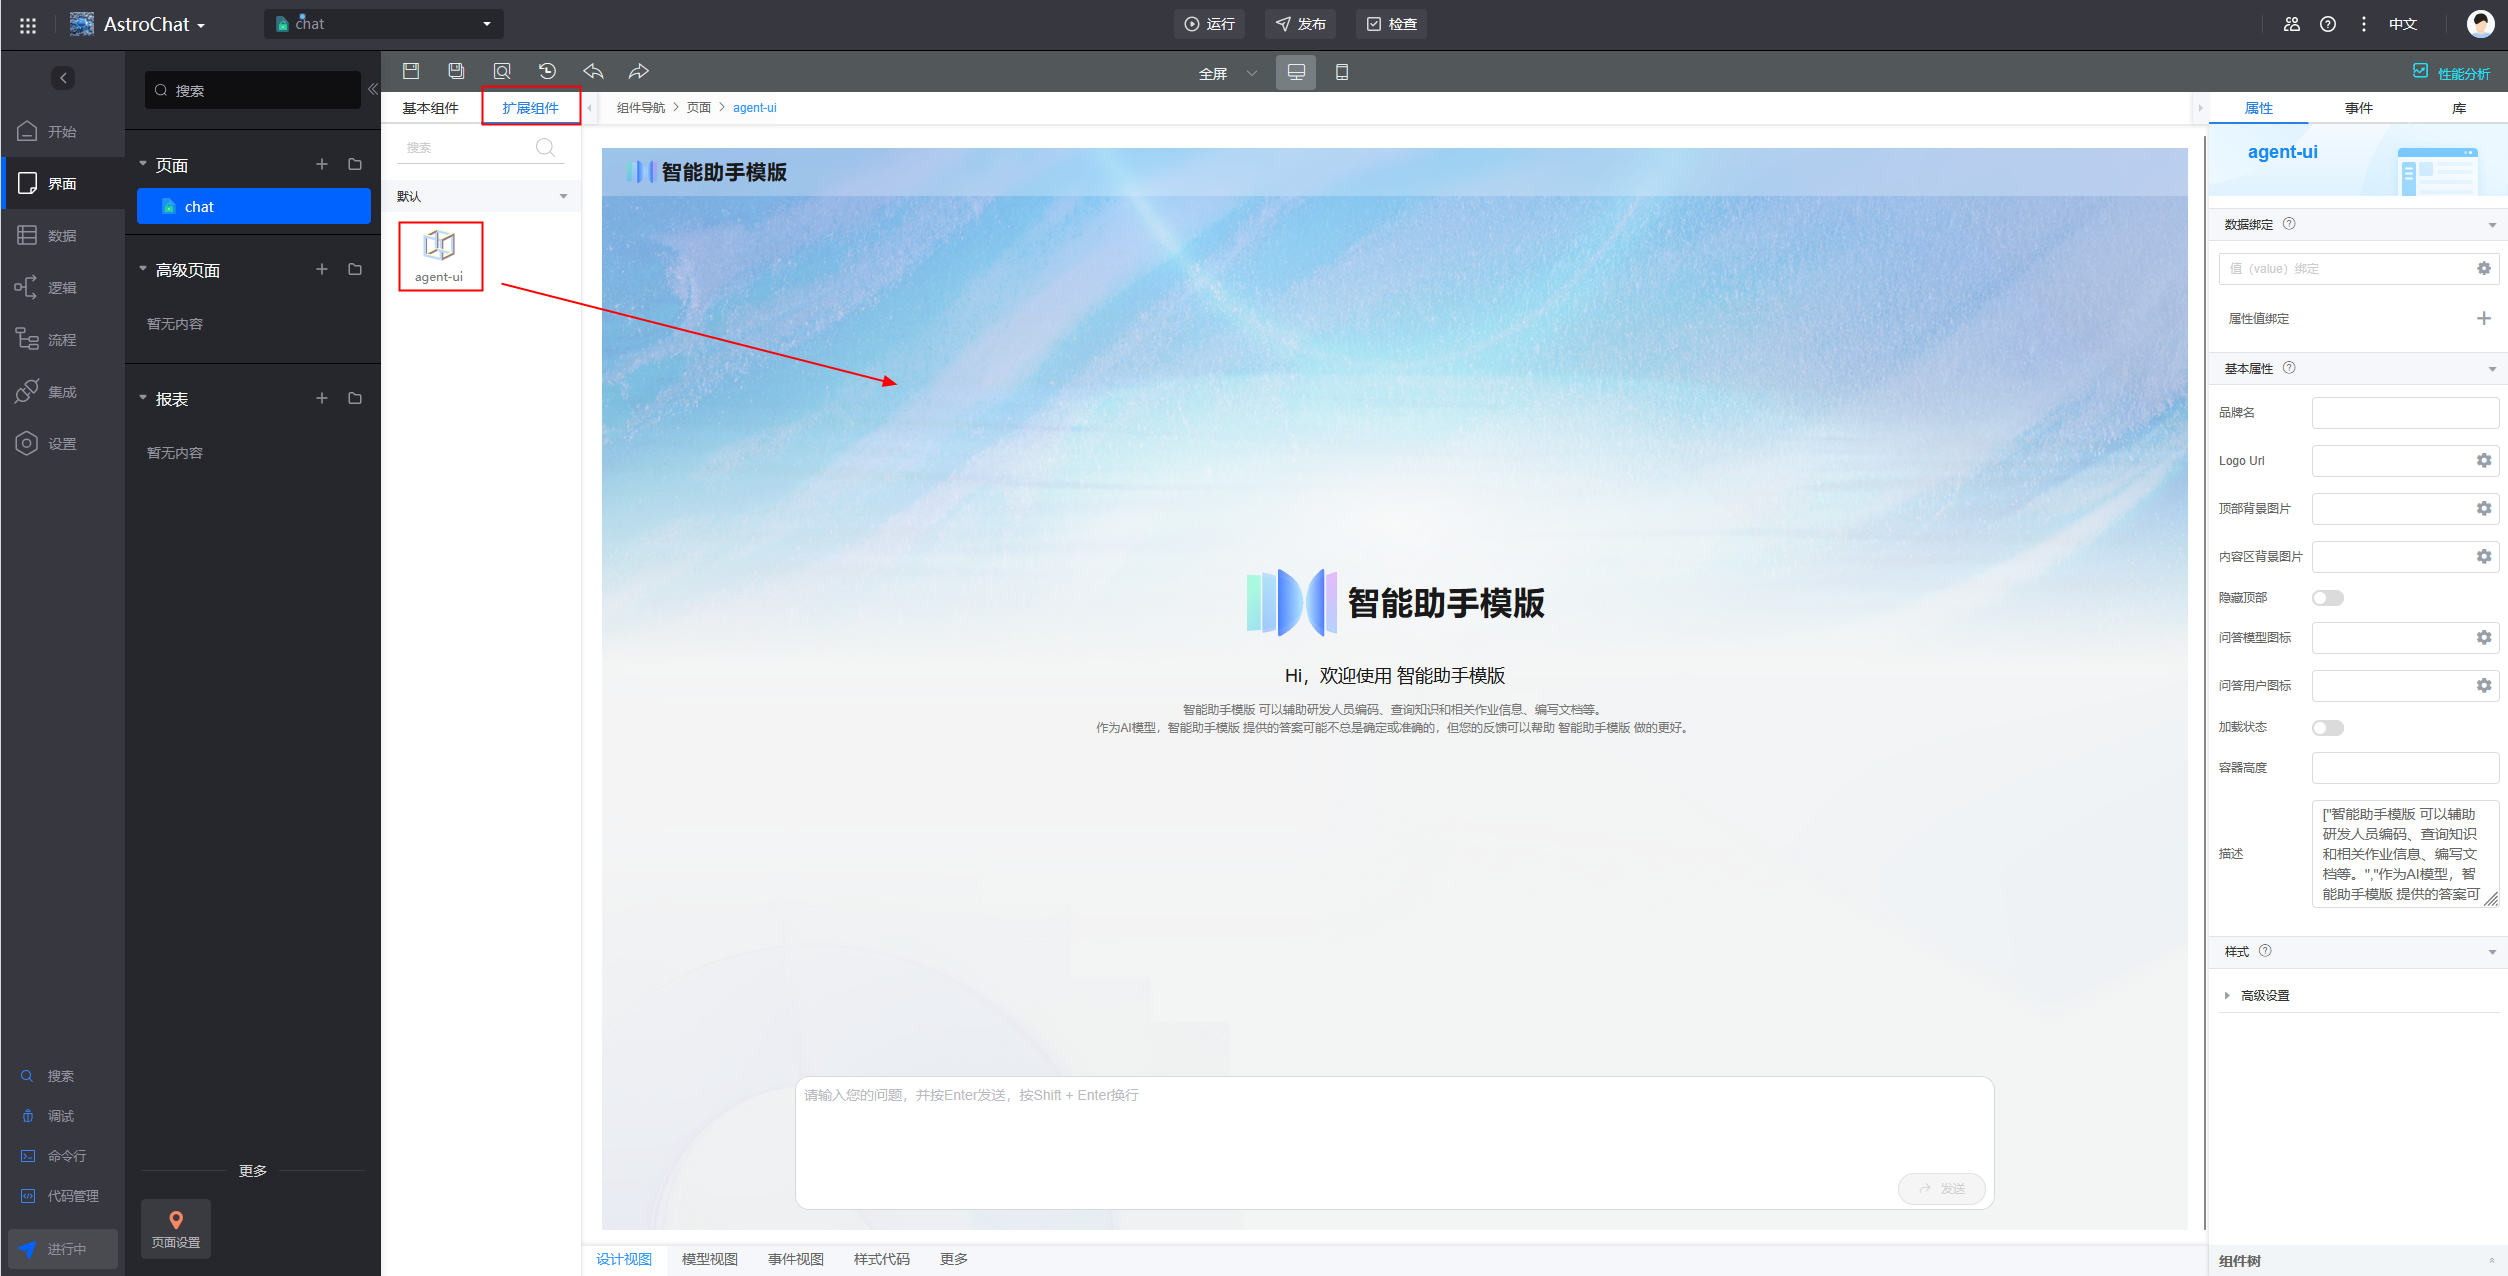Click the save-as icon in toolbar
Screen dimensions: 2508x1276
click(456, 71)
